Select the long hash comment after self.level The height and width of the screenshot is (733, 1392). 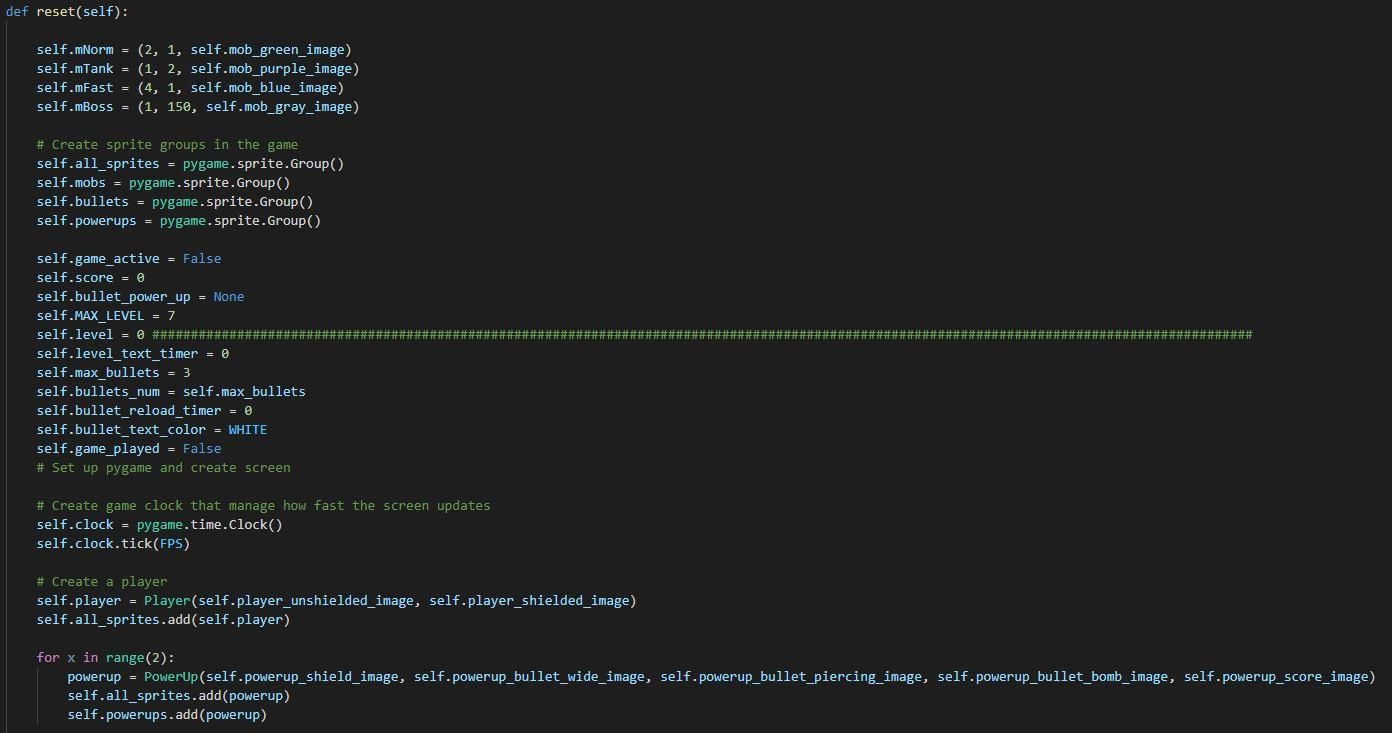[x=700, y=334]
